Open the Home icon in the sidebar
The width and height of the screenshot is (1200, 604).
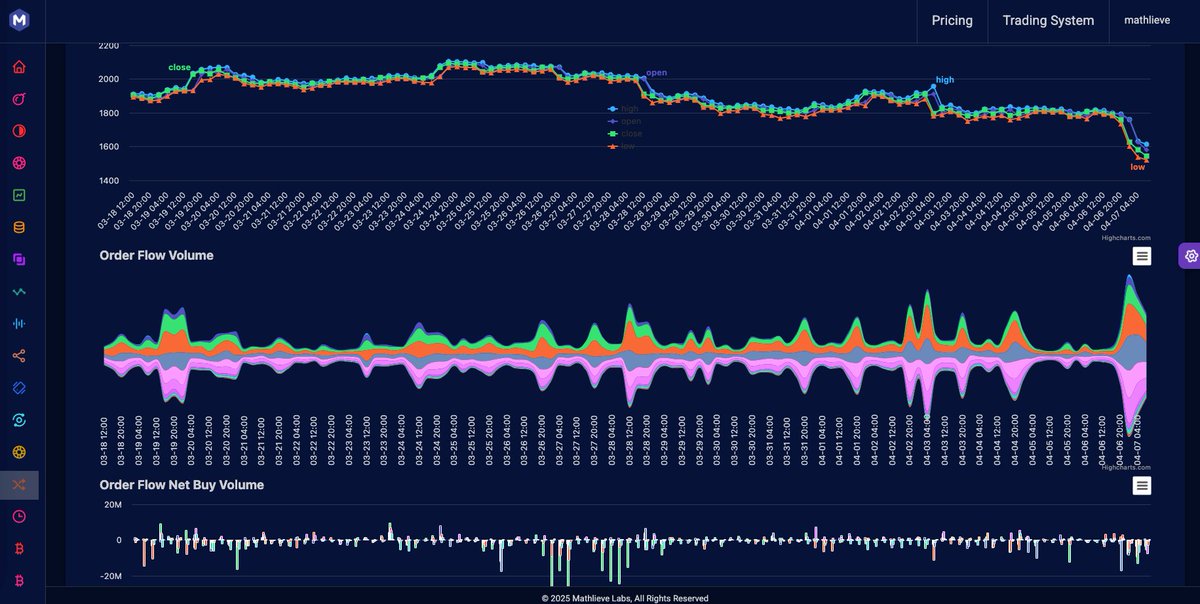(x=19, y=66)
